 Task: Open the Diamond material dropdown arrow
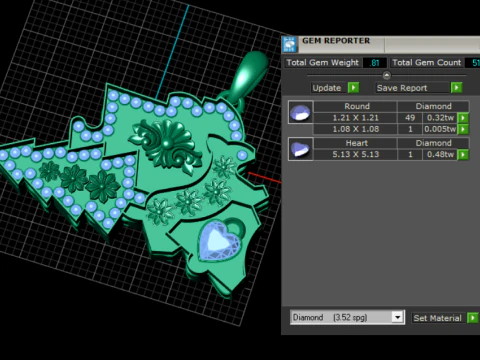(397, 317)
